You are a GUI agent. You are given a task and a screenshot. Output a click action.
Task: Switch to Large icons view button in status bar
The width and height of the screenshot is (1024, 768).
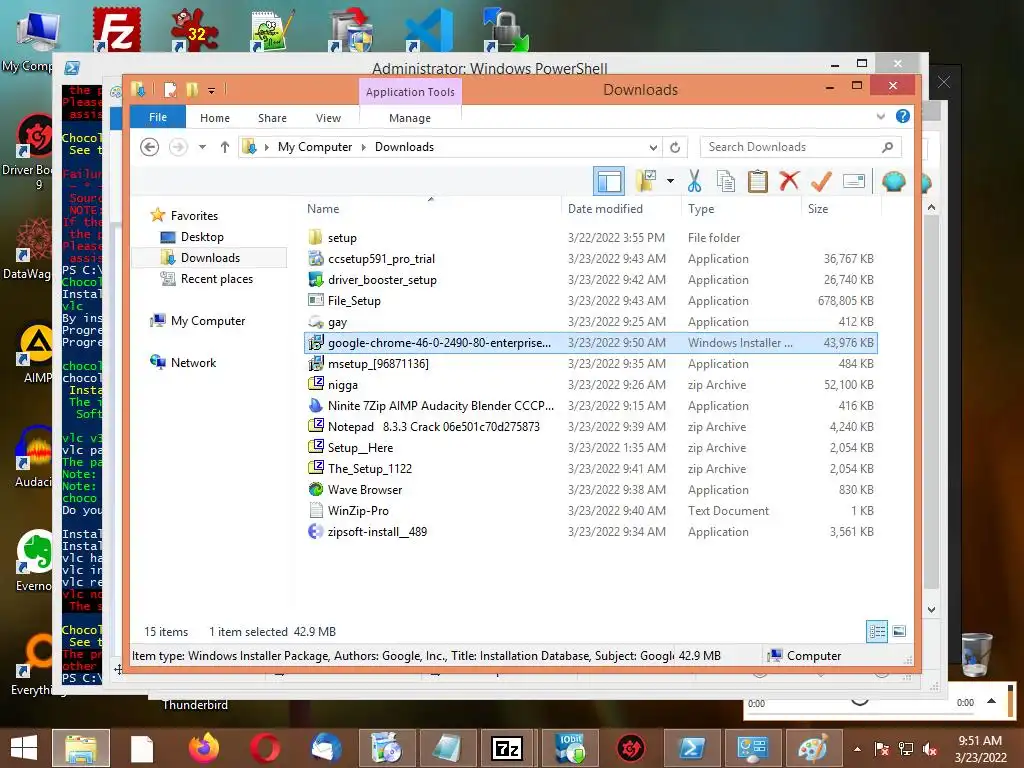[x=899, y=631]
